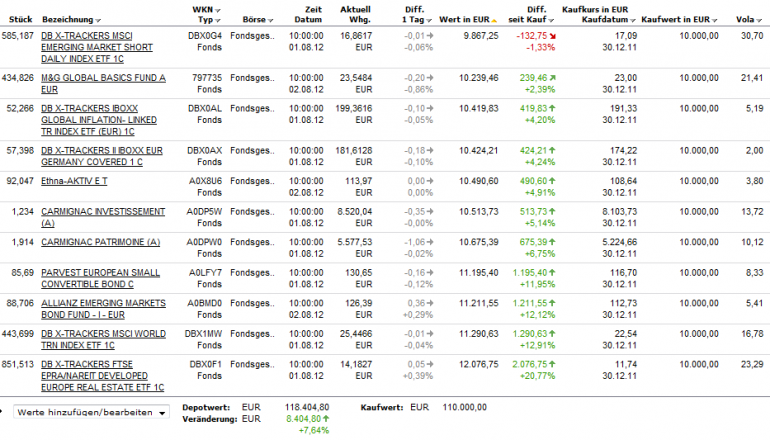Click the green up arrow next to 675,39
Image resolution: width=770 pixels, height=440 pixels.
click(x=552, y=242)
